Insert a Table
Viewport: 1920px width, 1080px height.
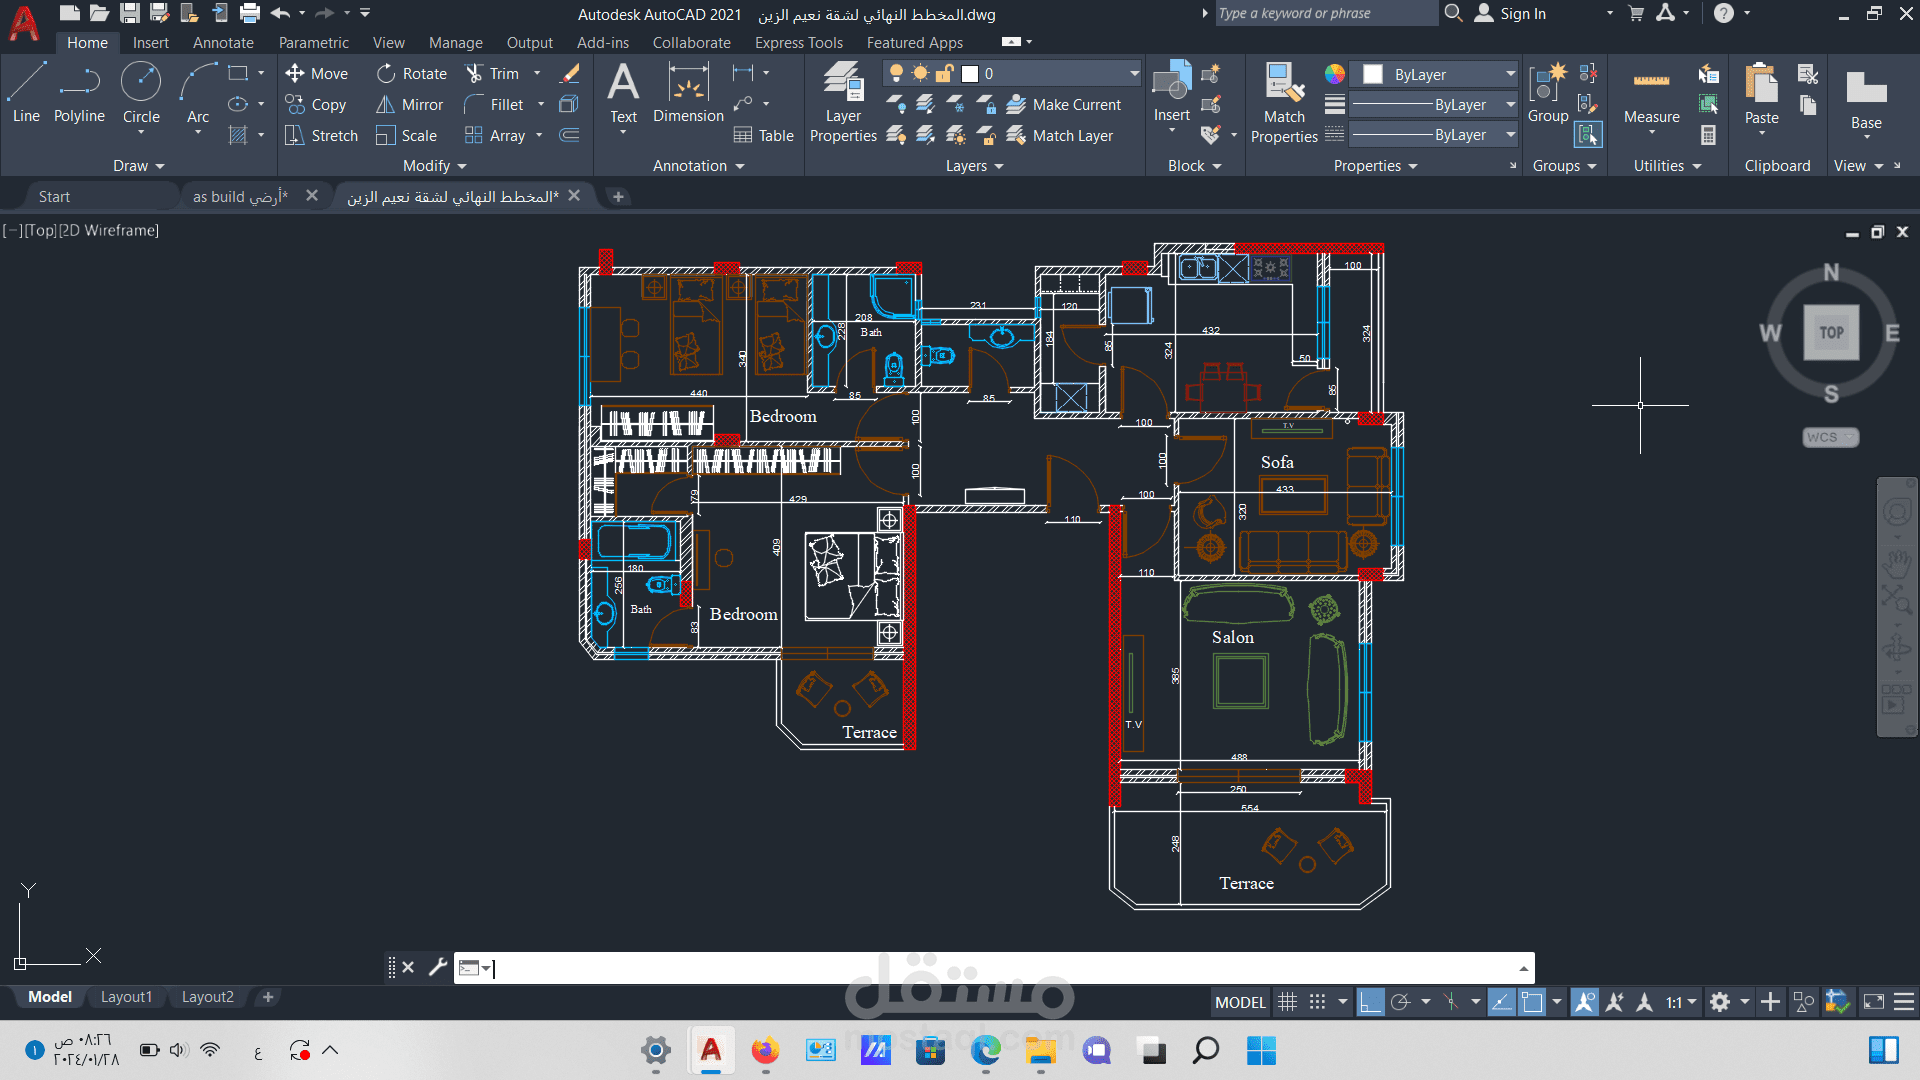coord(763,136)
